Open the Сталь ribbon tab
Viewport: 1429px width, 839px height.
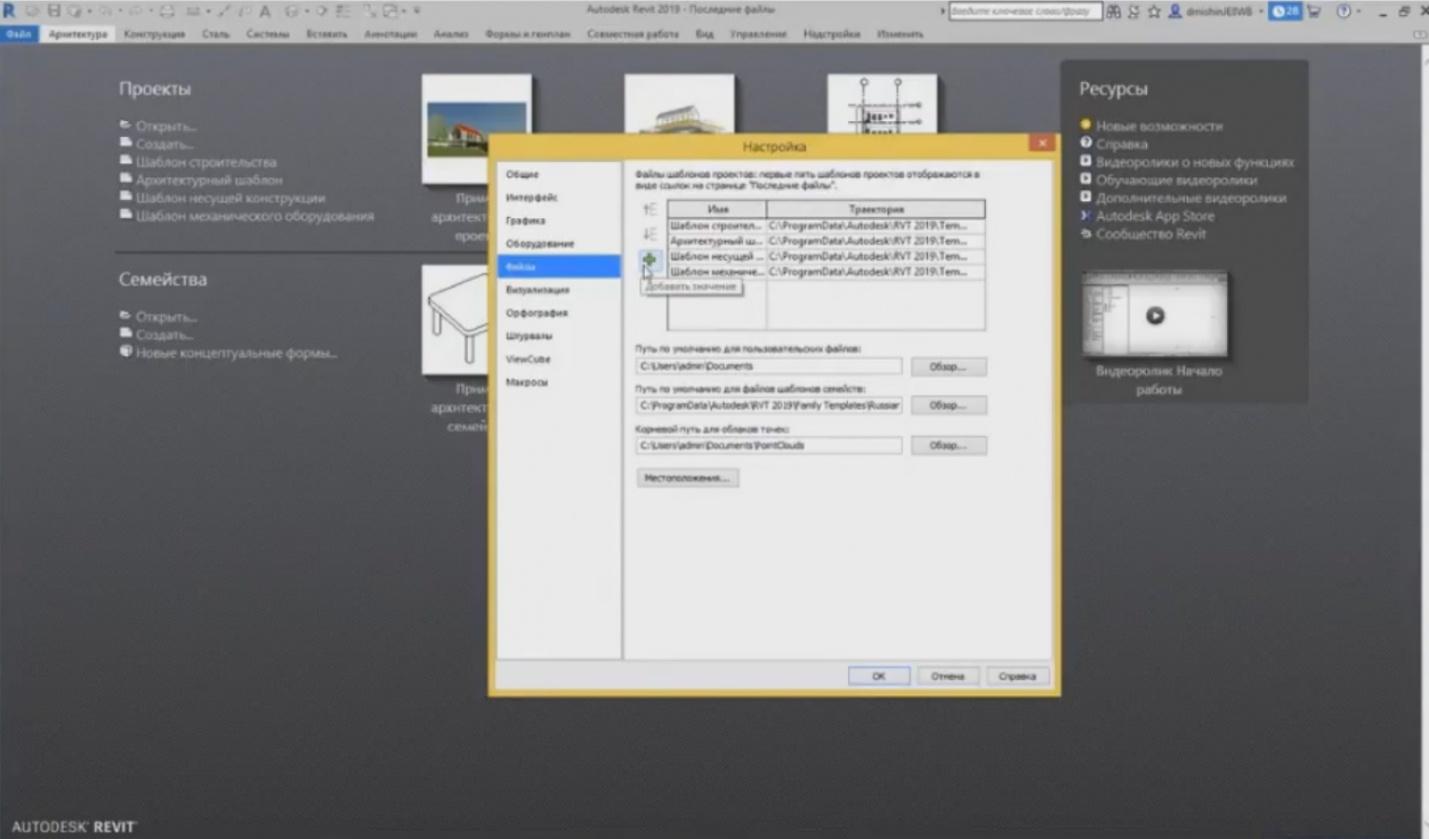pos(215,34)
